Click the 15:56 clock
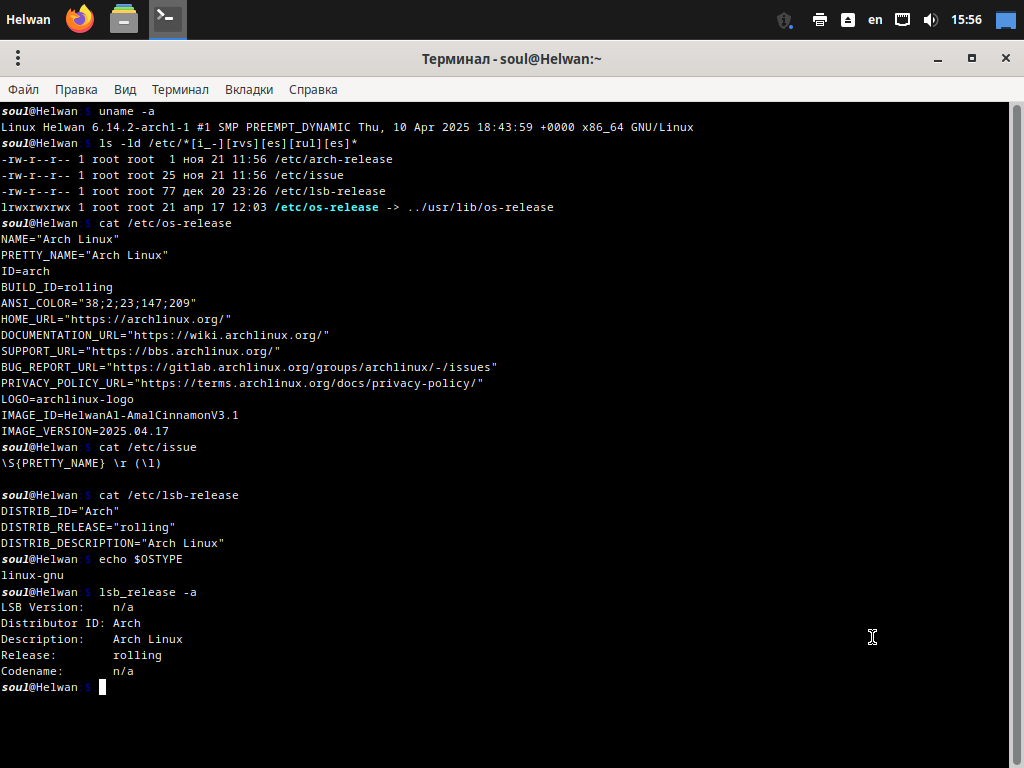 point(966,20)
